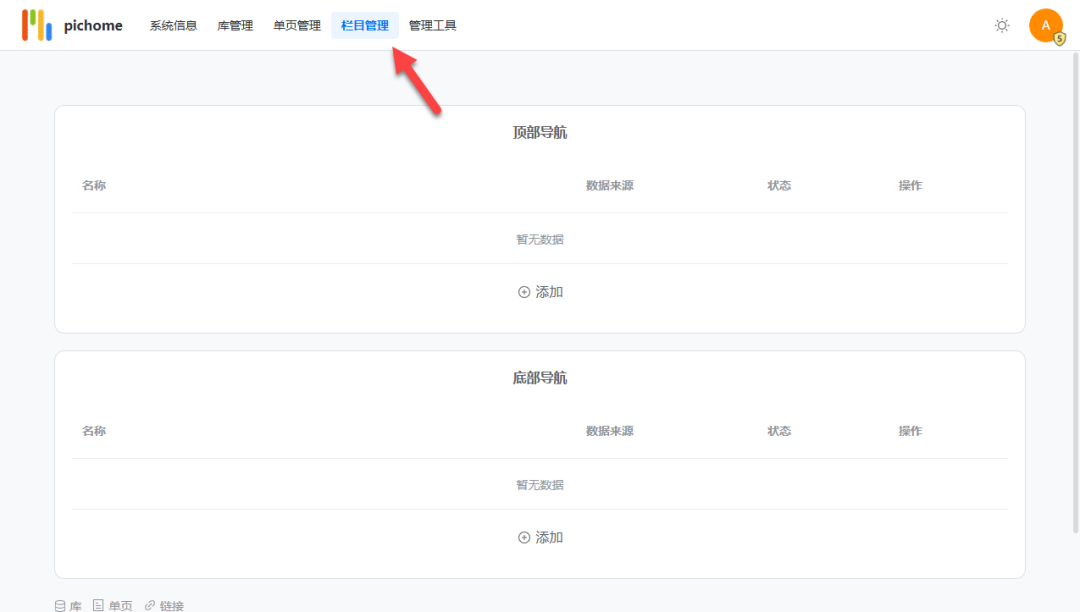The width and height of the screenshot is (1080, 612).
Task: Click the chain link icon beside 链接
Action: (x=150, y=605)
